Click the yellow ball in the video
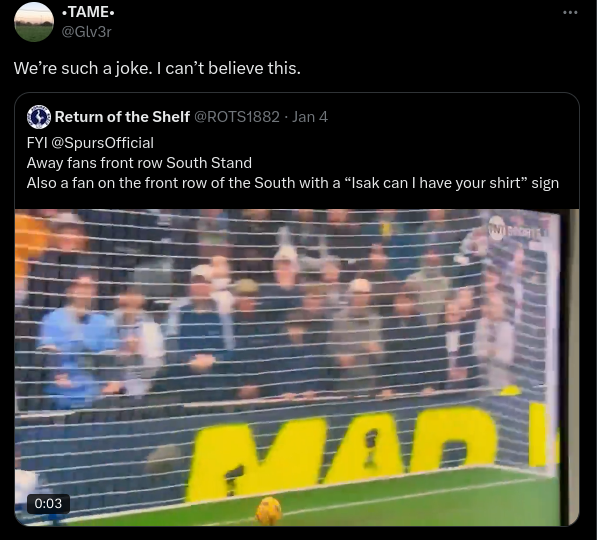The height and width of the screenshot is (540, 597). click(269, 511)
